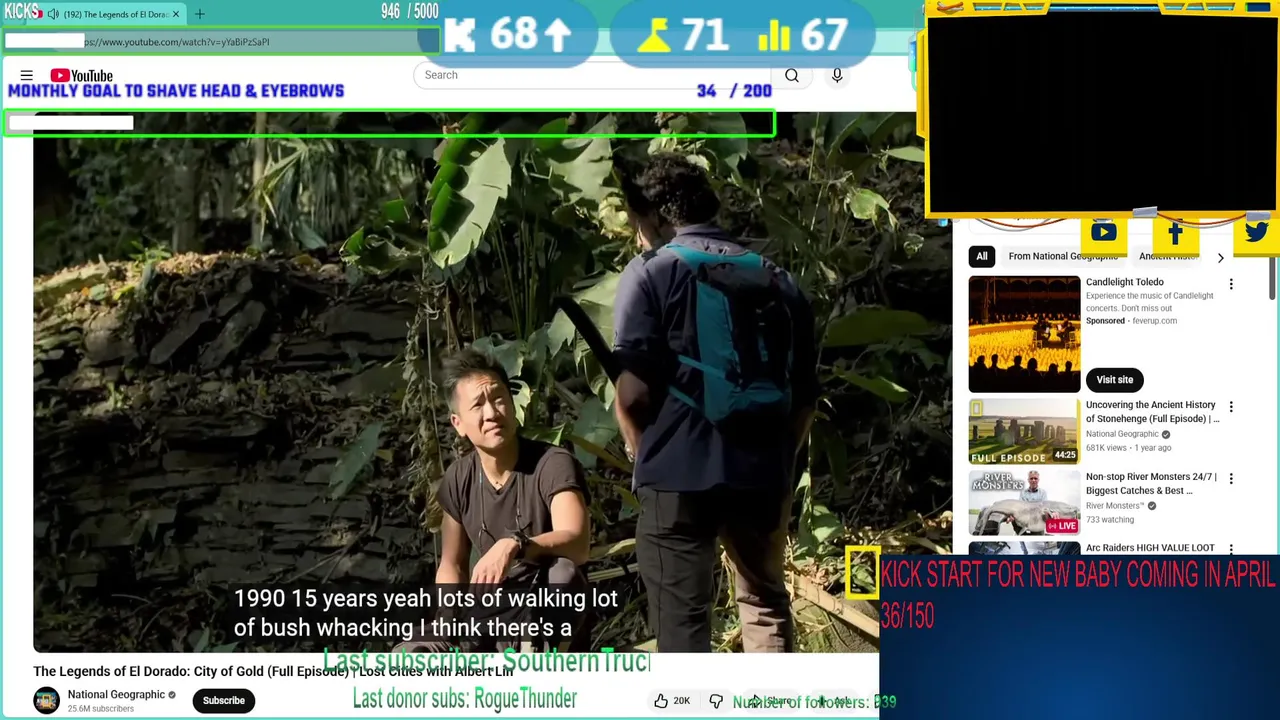
Task: Open a new browser tab with plus
Action: coord(200,14)
